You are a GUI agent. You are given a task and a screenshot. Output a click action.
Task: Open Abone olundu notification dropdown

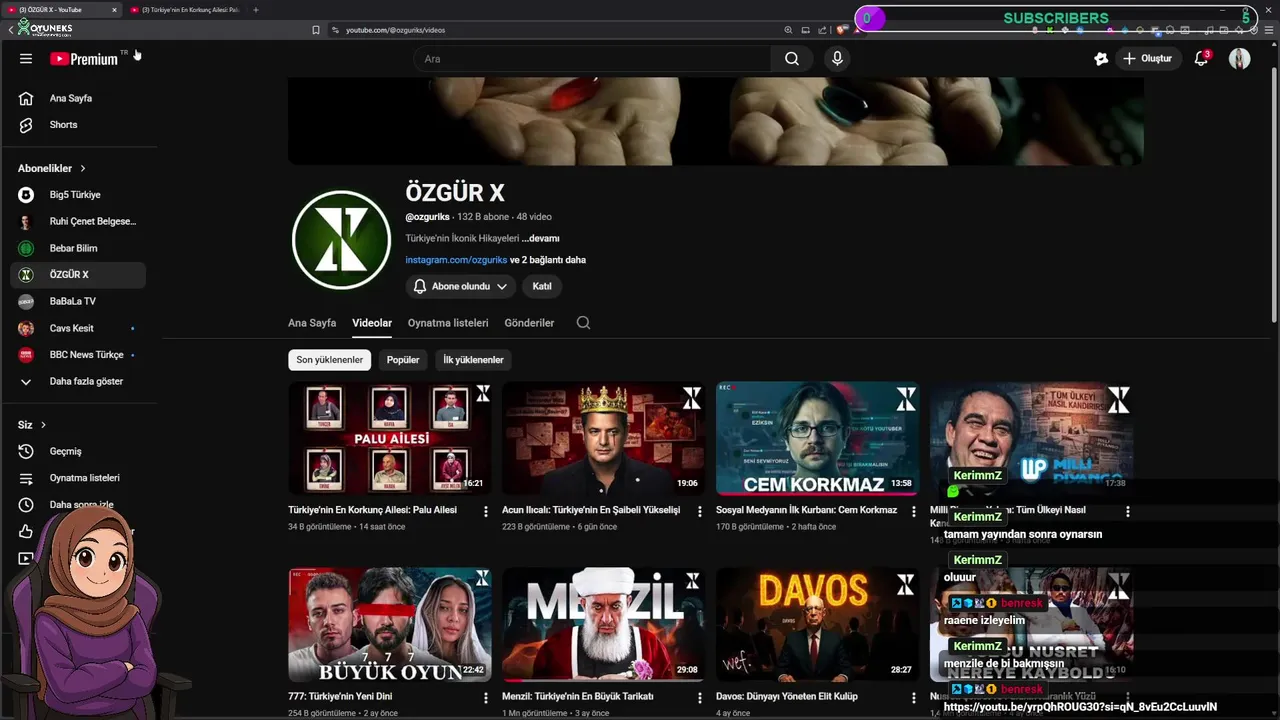461,286
